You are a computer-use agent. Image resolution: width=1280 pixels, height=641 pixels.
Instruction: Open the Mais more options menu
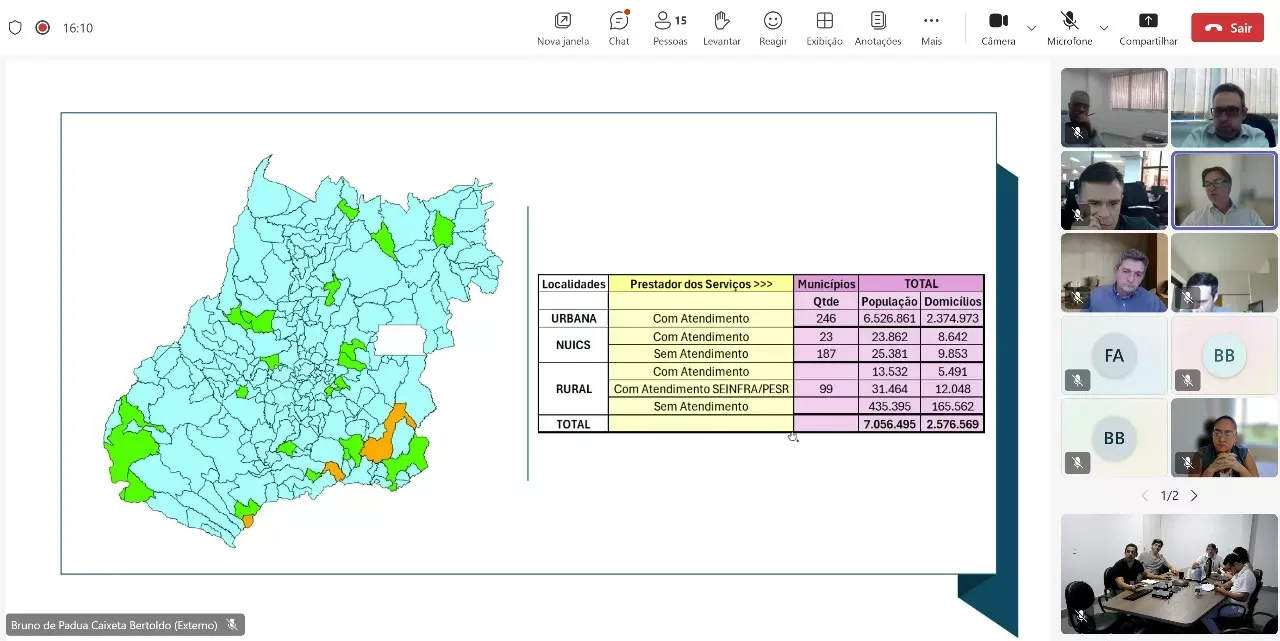click(931, 28)
